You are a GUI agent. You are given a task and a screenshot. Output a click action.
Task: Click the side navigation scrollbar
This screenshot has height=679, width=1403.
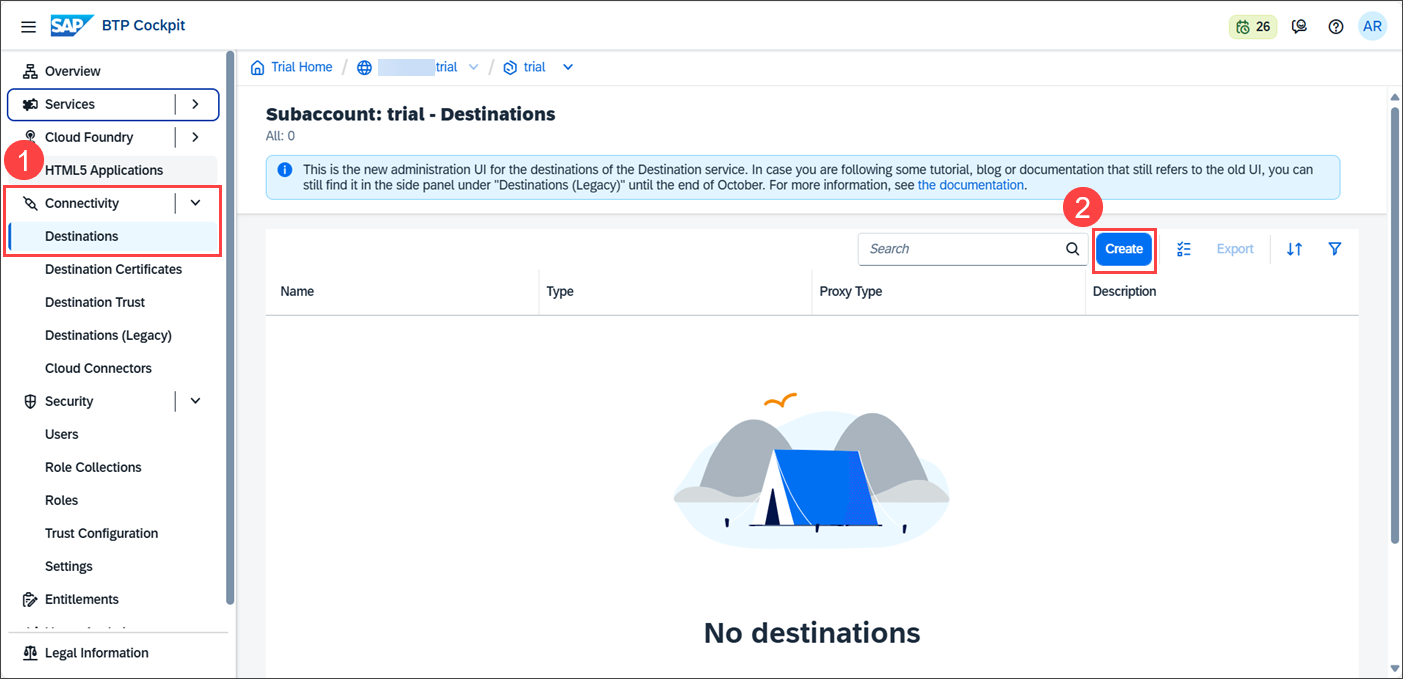[231, 328]
